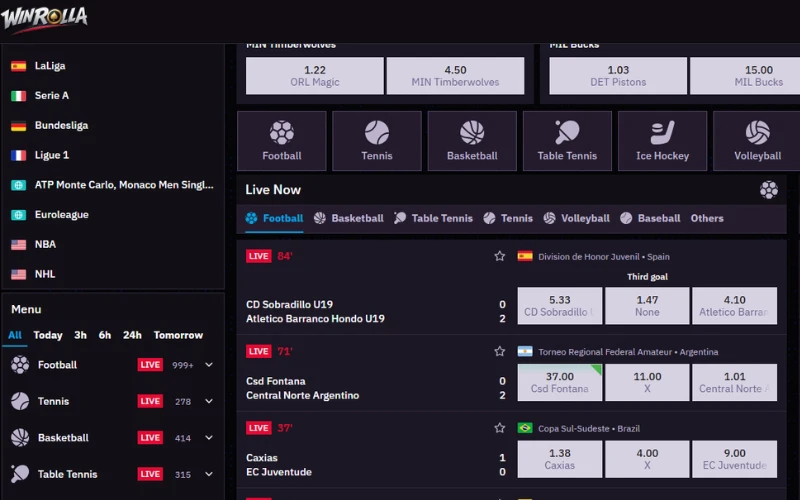Screen dimensions: 800x500
Task: Bet on MIL Bucks at 15.00
Action: tap(746, 76)
